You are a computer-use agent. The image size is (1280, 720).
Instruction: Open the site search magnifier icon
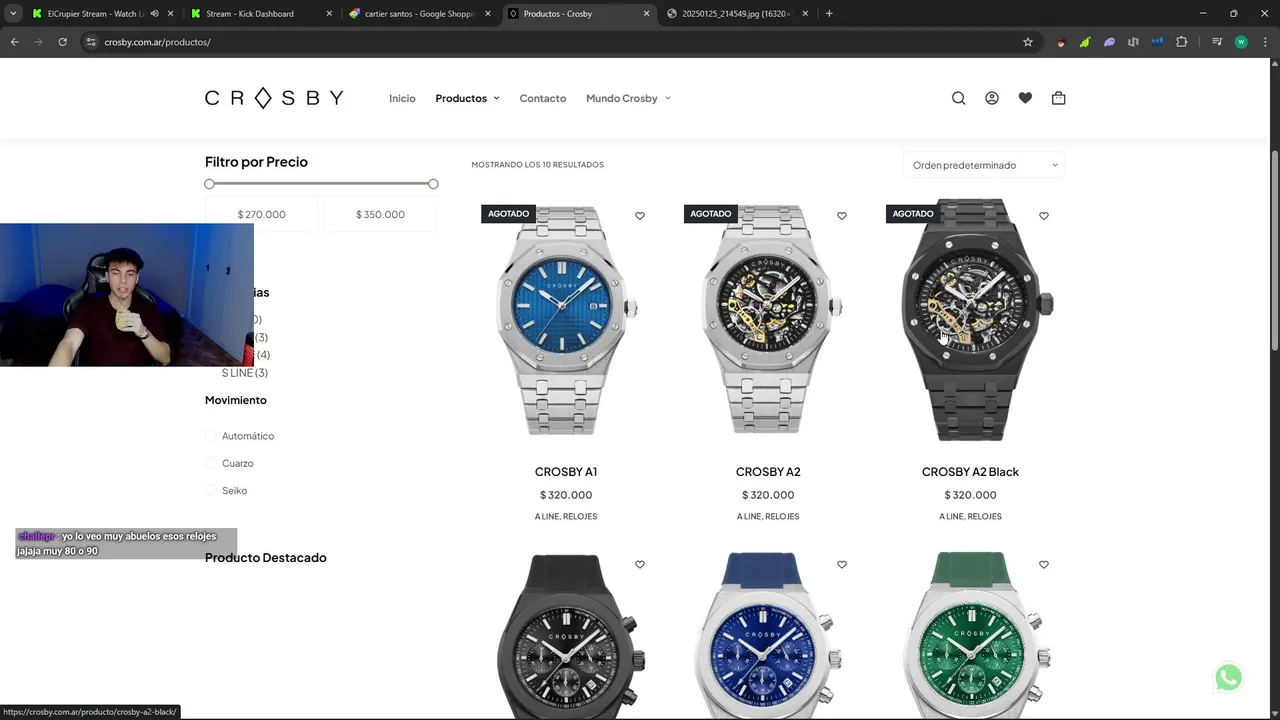click(x=958, y=98)
